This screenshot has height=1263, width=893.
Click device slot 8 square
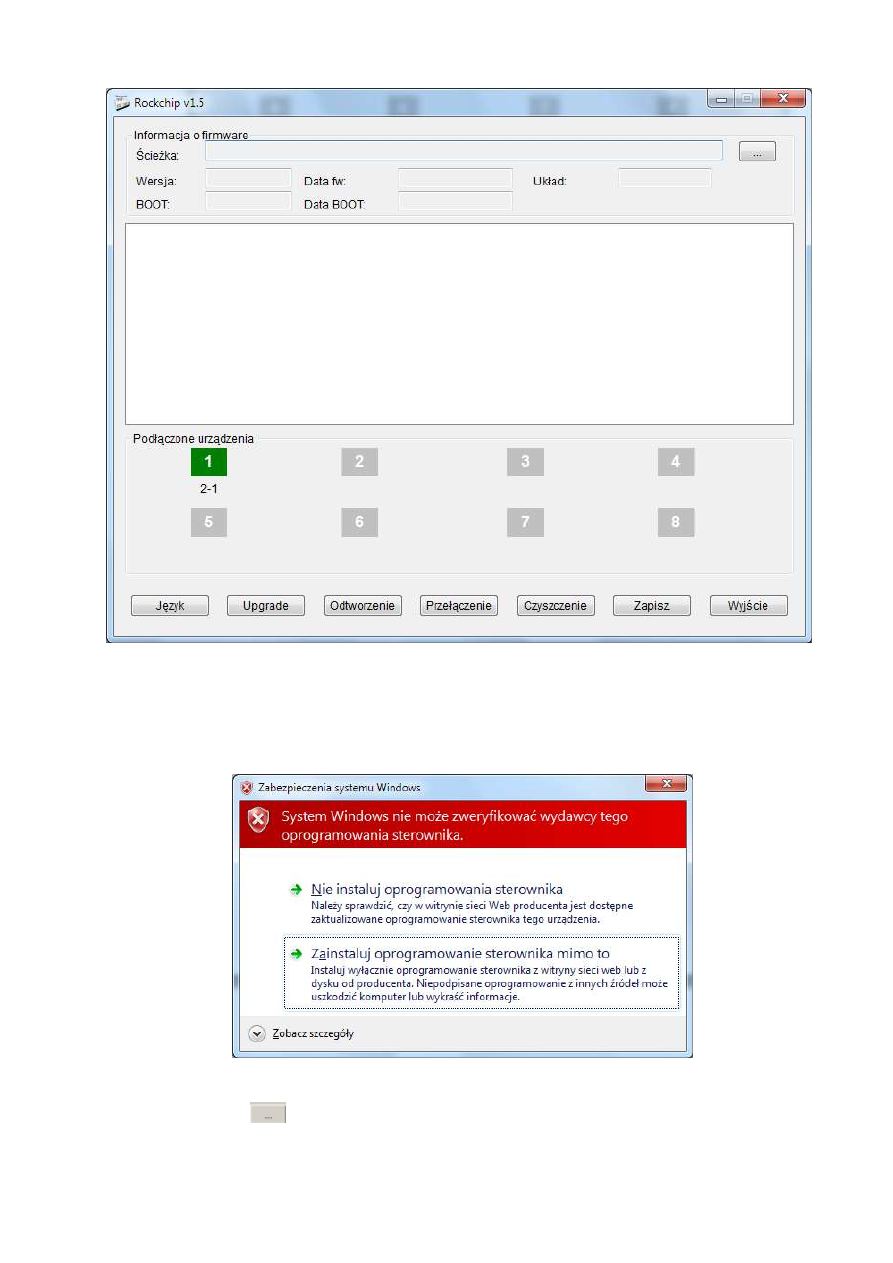(676, 522)
